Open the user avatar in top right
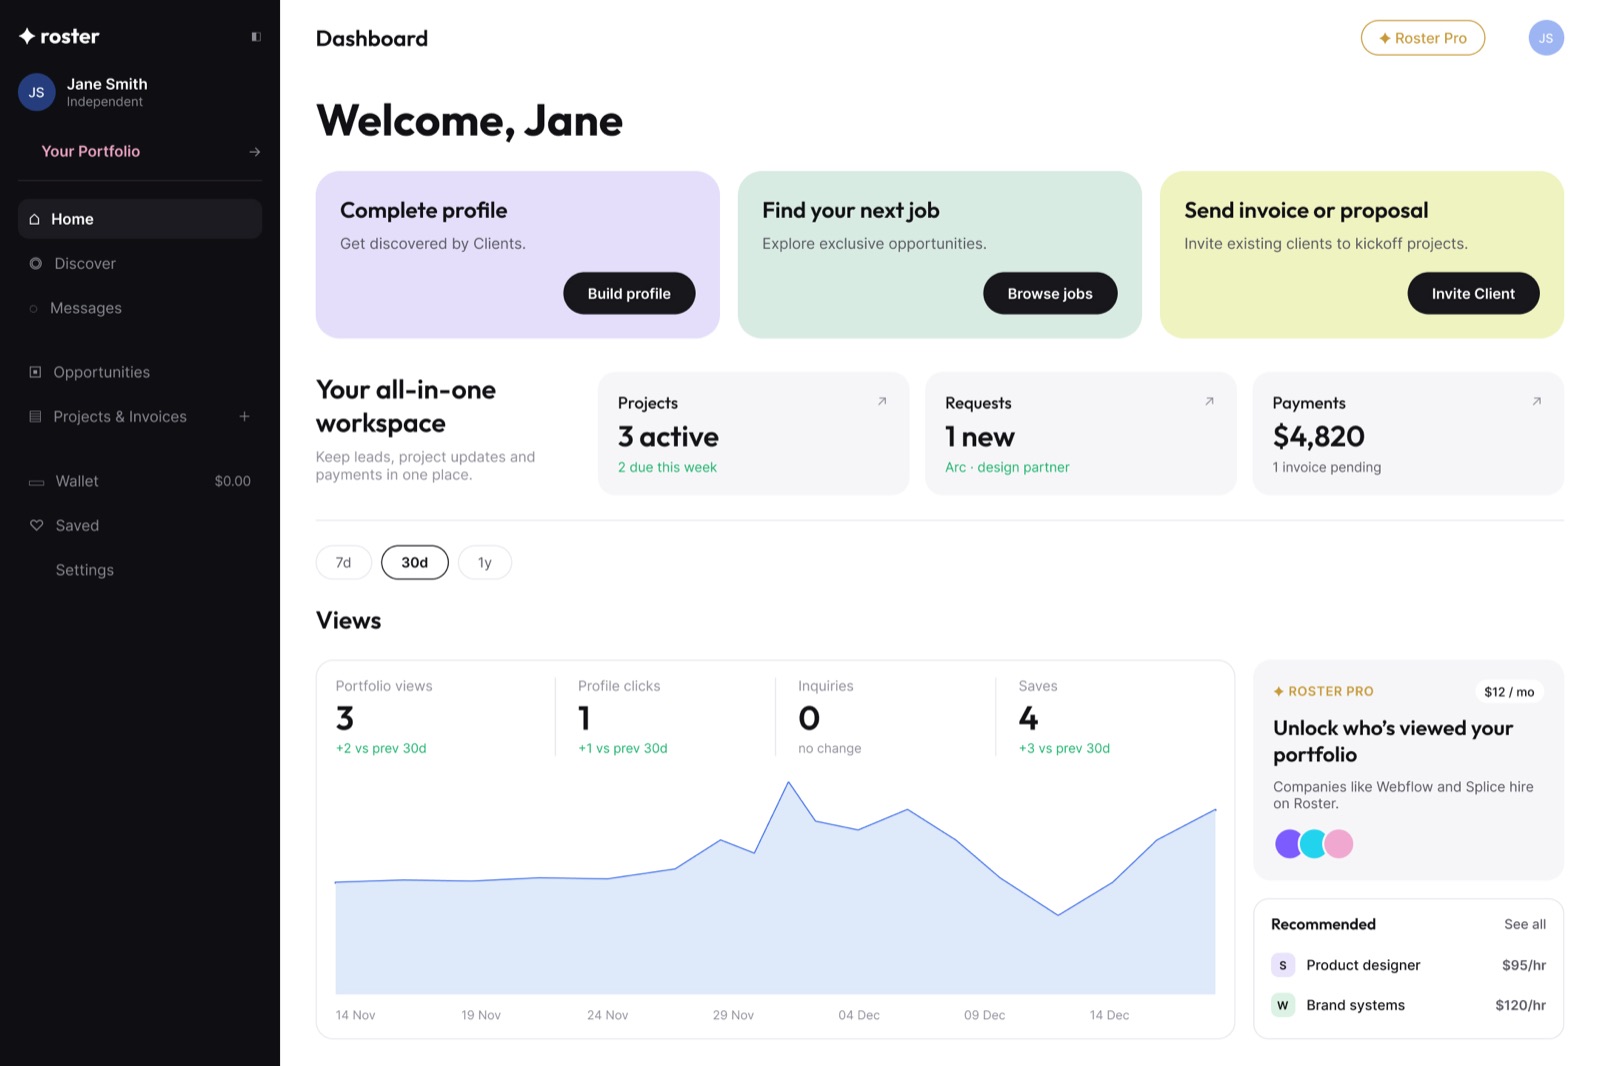This screenshot has height=1066, width=1600. coord(1546,38)
